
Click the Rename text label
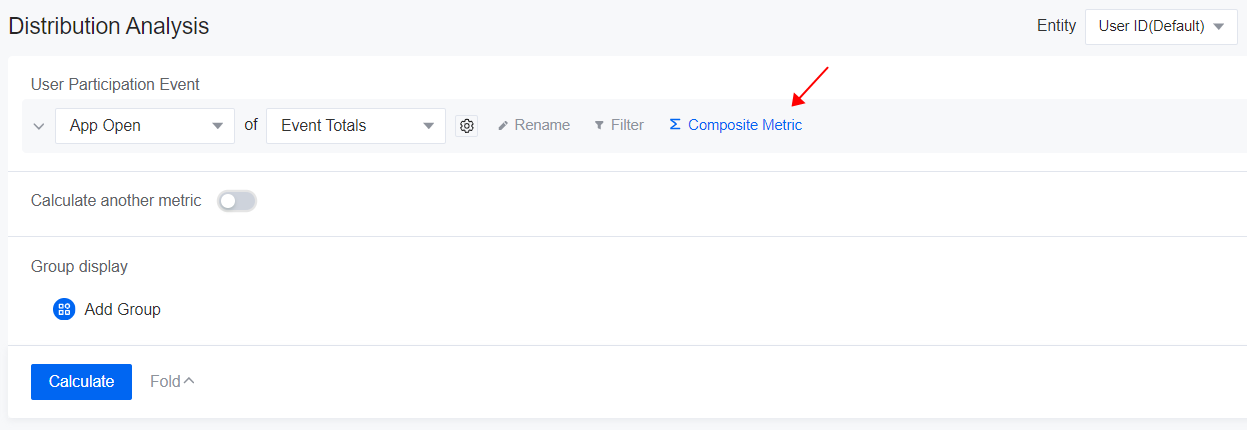[x=542, y=126]
